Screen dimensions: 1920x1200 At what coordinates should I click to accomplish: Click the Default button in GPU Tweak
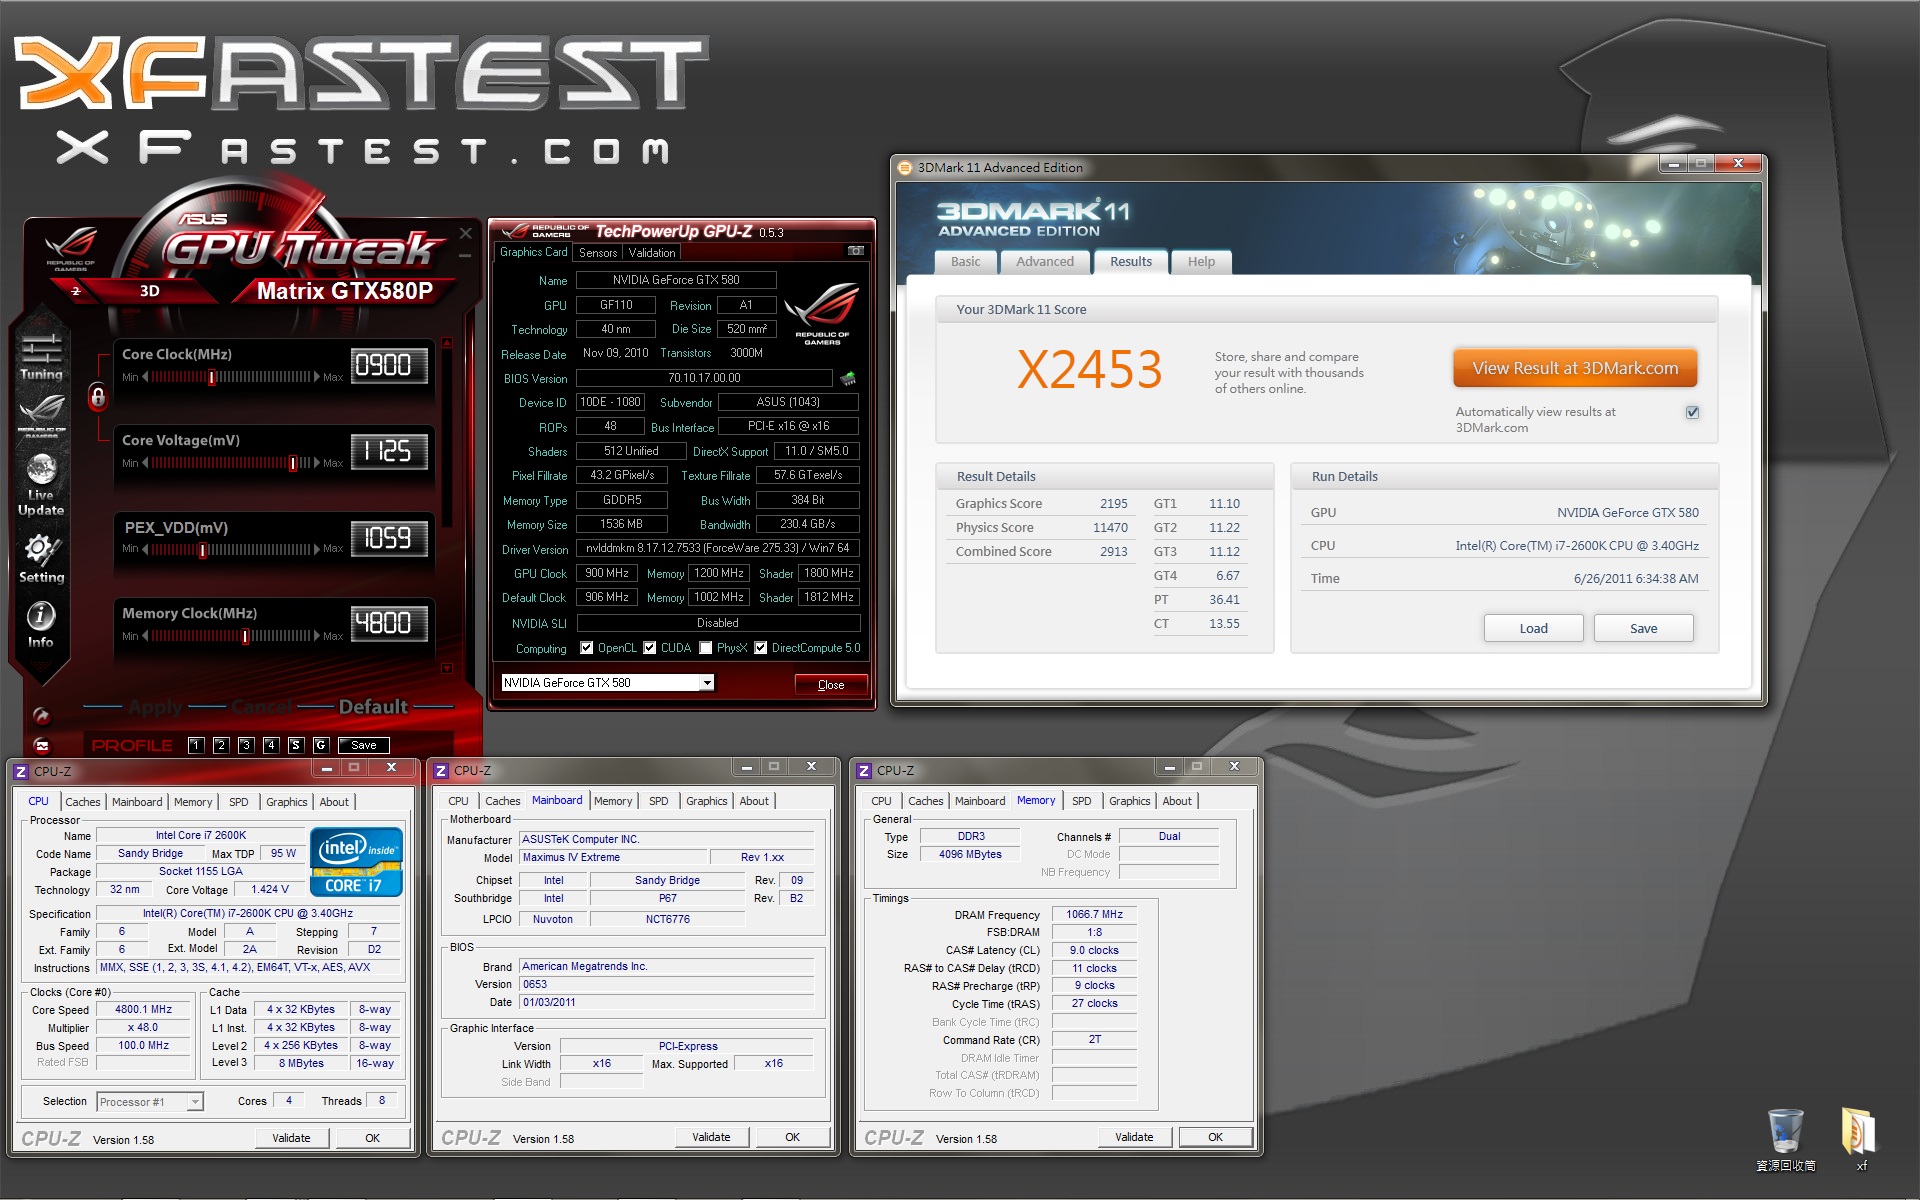[373, 707]
